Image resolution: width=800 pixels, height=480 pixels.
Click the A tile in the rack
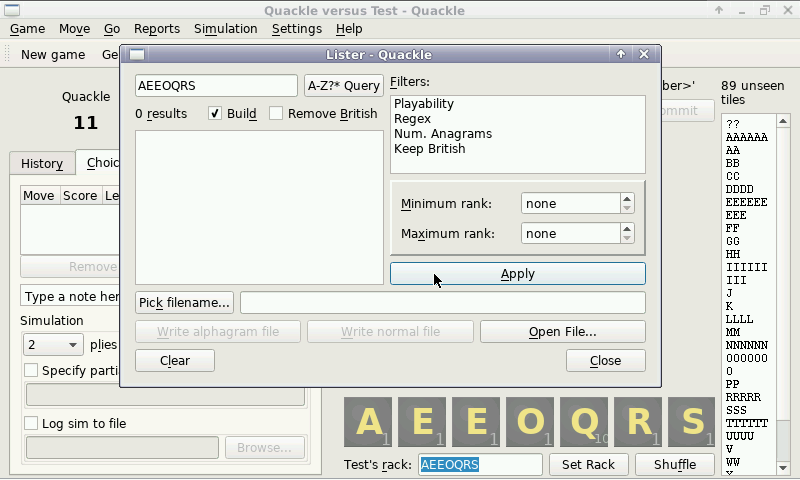point(368,422)
